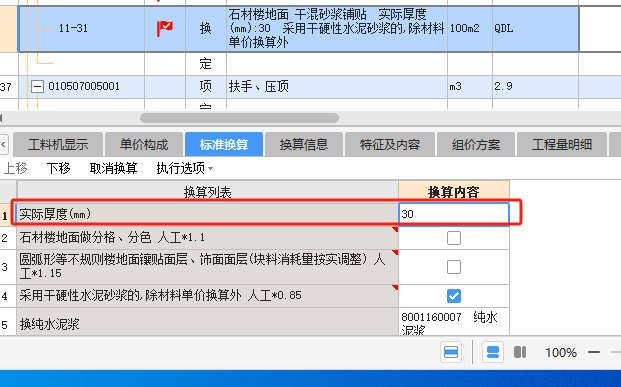This screenshot has height=387, width=621.
Task: Select the 标准换算 tab
Action: tap(224, 145)
